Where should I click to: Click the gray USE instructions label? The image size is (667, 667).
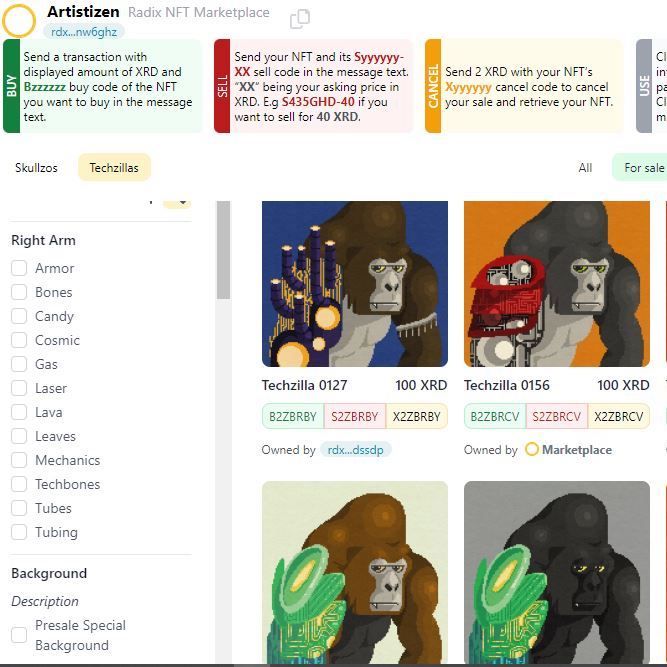point(644,86)
